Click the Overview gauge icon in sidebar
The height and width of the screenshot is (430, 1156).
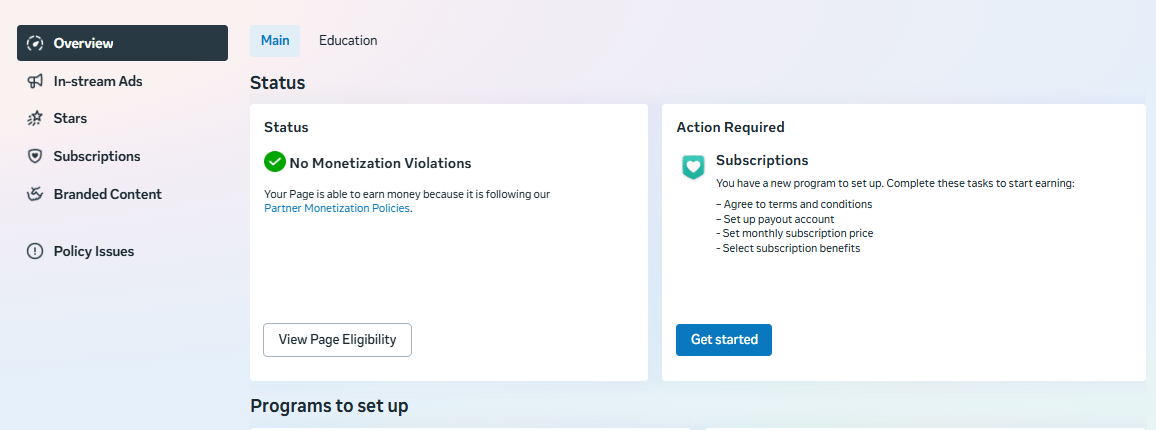point(36,43)
